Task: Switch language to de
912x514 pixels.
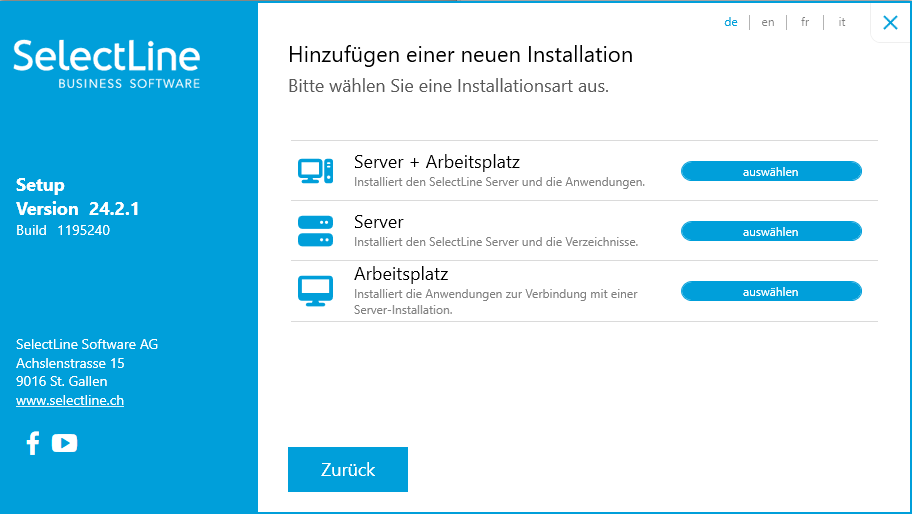Action: tap(731, 22)
